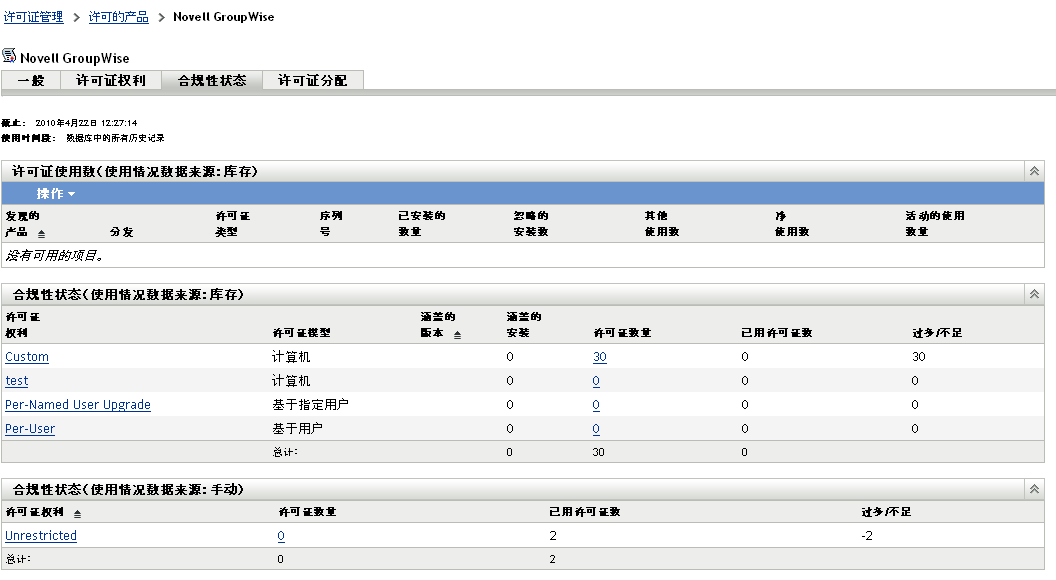The image size is (1056, 580).
Task: Open the Custom entitlement link
Action: (27, 357)
